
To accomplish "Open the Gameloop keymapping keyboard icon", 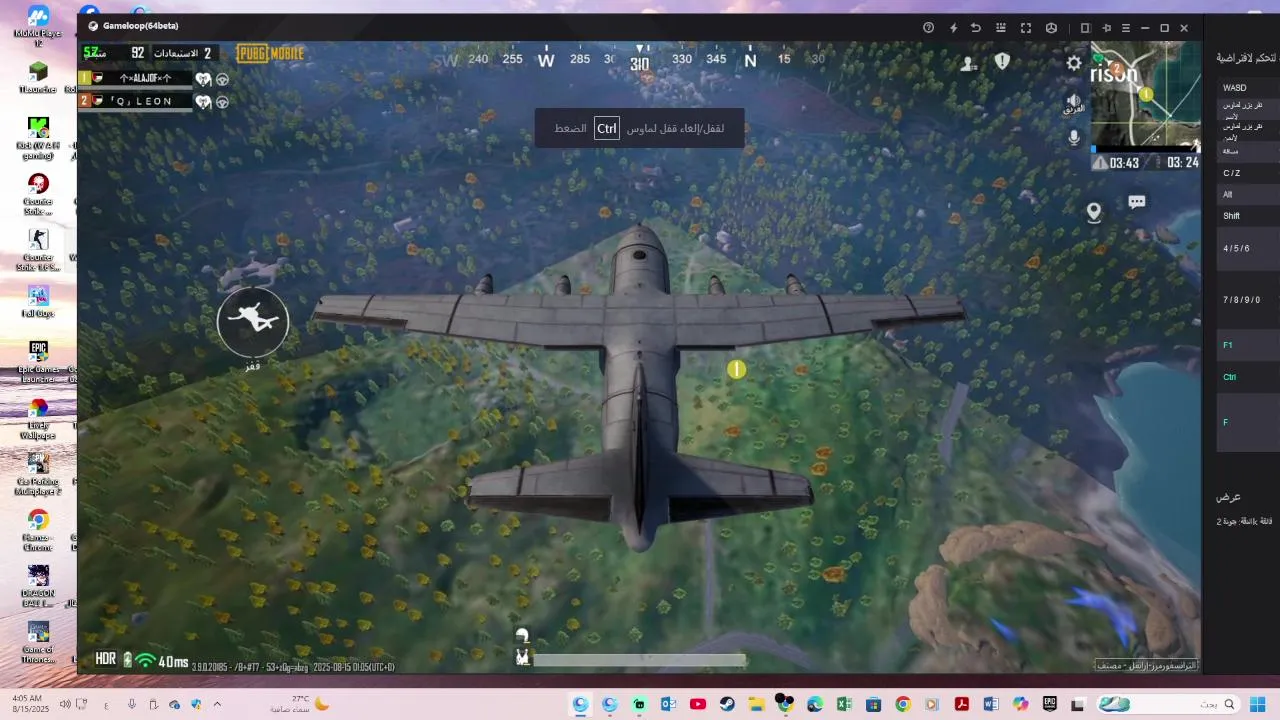I will (x=1000, y=28).
